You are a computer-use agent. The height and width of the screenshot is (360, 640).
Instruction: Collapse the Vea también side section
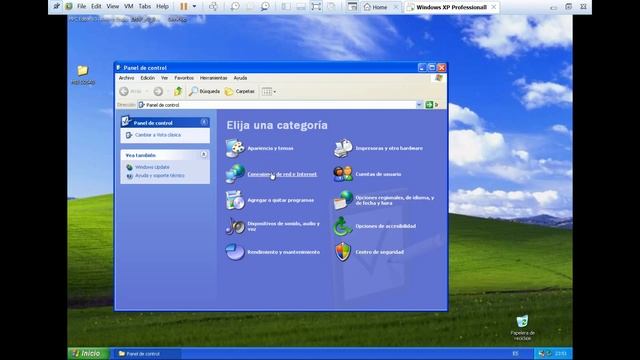pyautogui.click(x=204, y=155)
